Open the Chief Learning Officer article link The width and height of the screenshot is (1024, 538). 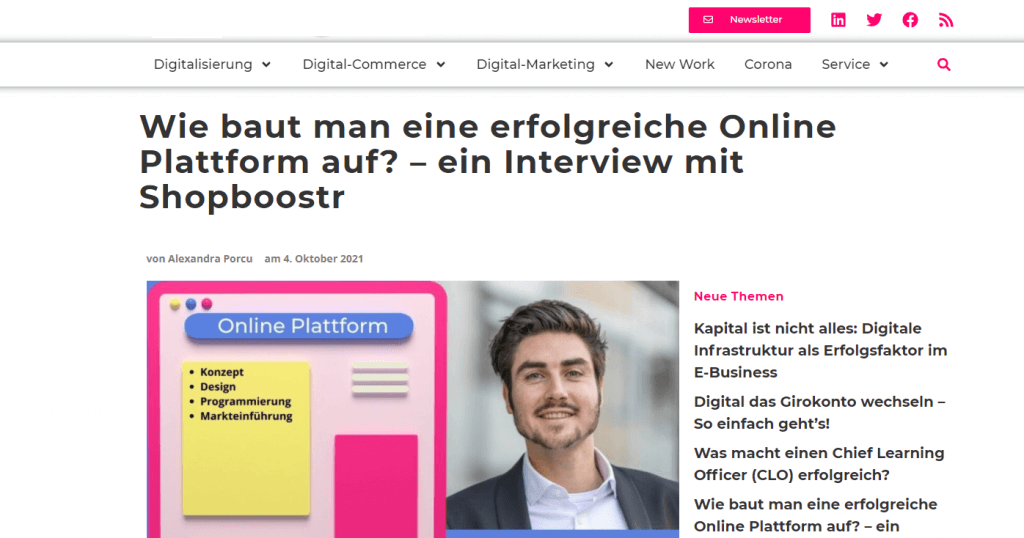click(819, 464)
